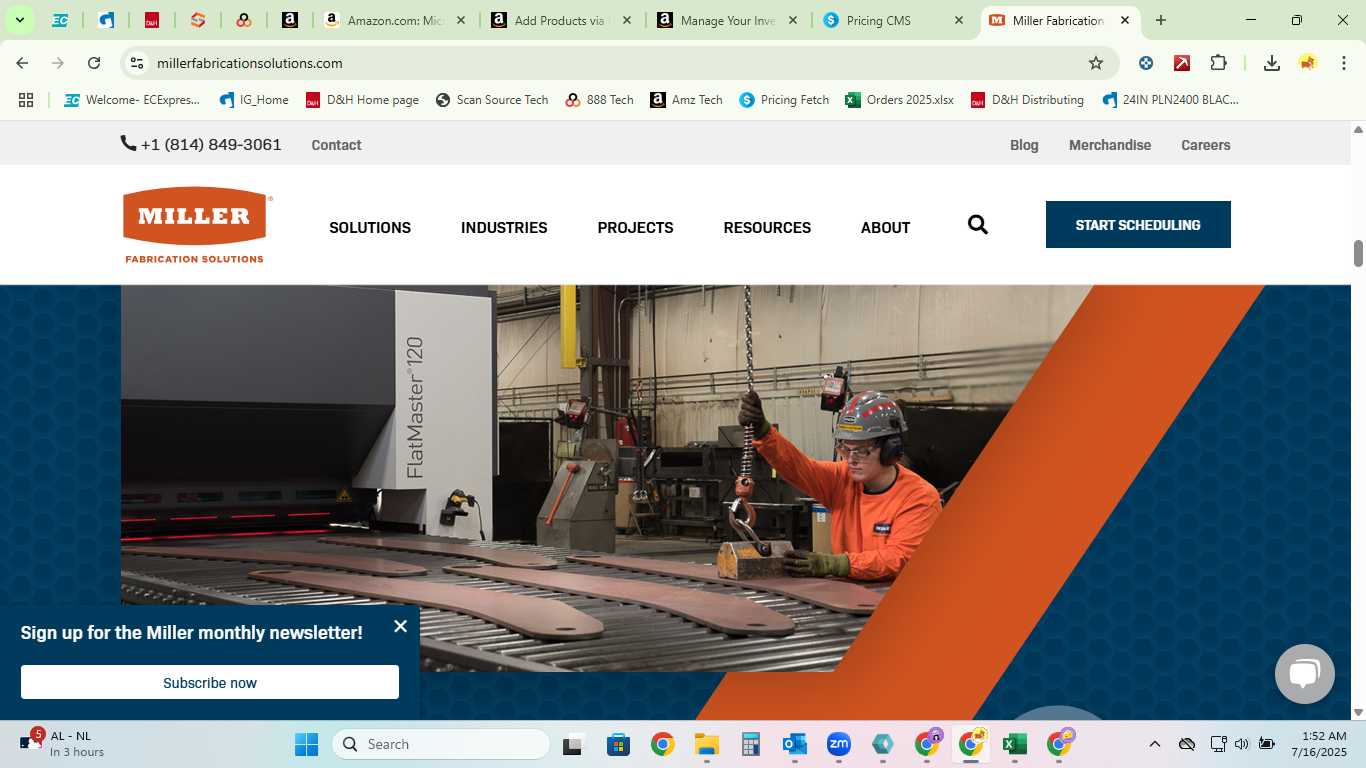Open the Windows Start menu
Viewport: 1366px width, 768px height.
[x=306, y=744]
